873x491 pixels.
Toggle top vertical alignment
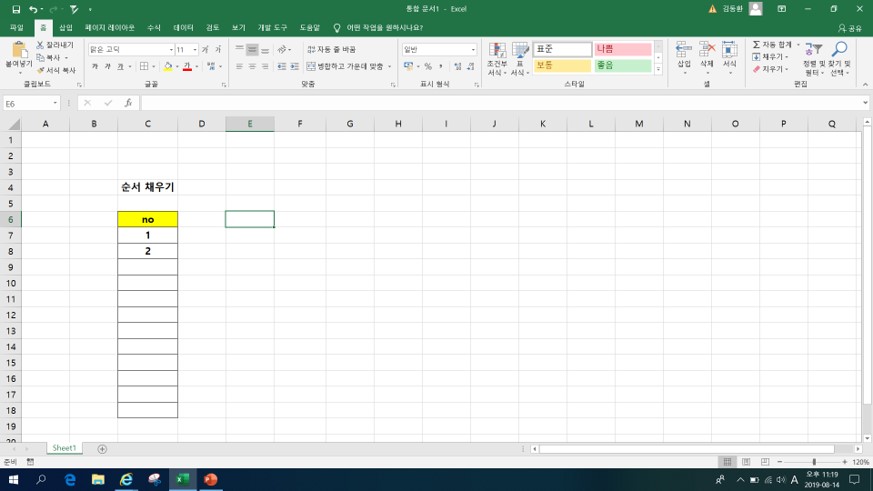239,50
